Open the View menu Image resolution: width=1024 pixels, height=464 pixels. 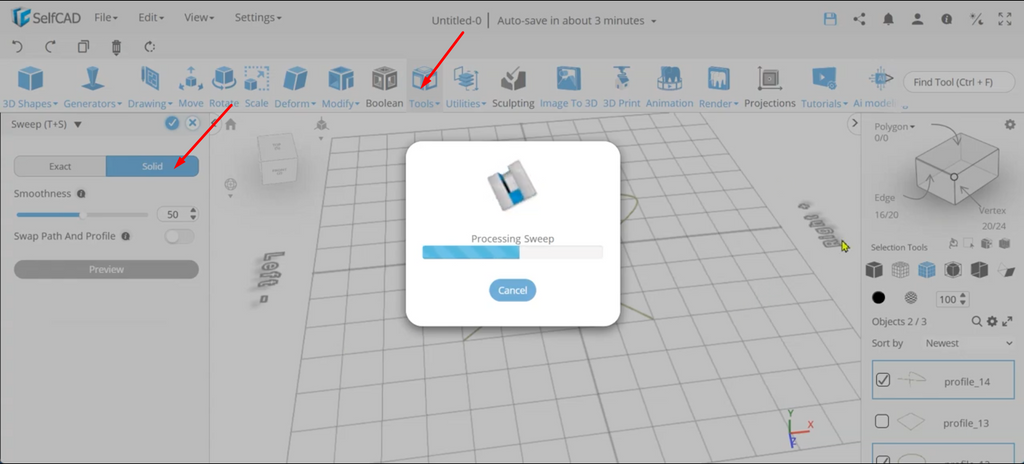(x=199, y=18)
